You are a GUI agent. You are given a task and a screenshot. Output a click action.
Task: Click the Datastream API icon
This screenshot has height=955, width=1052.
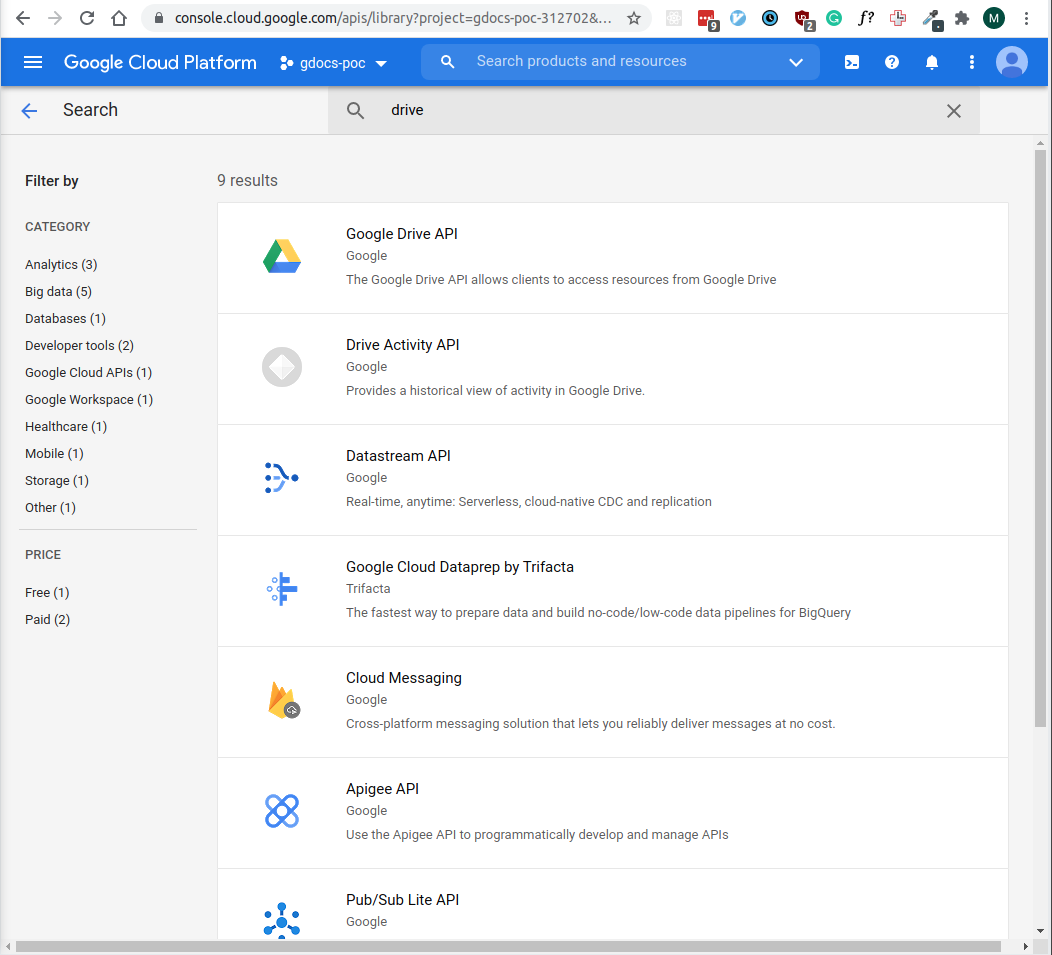pyautogui.click(x=282, y=478)
